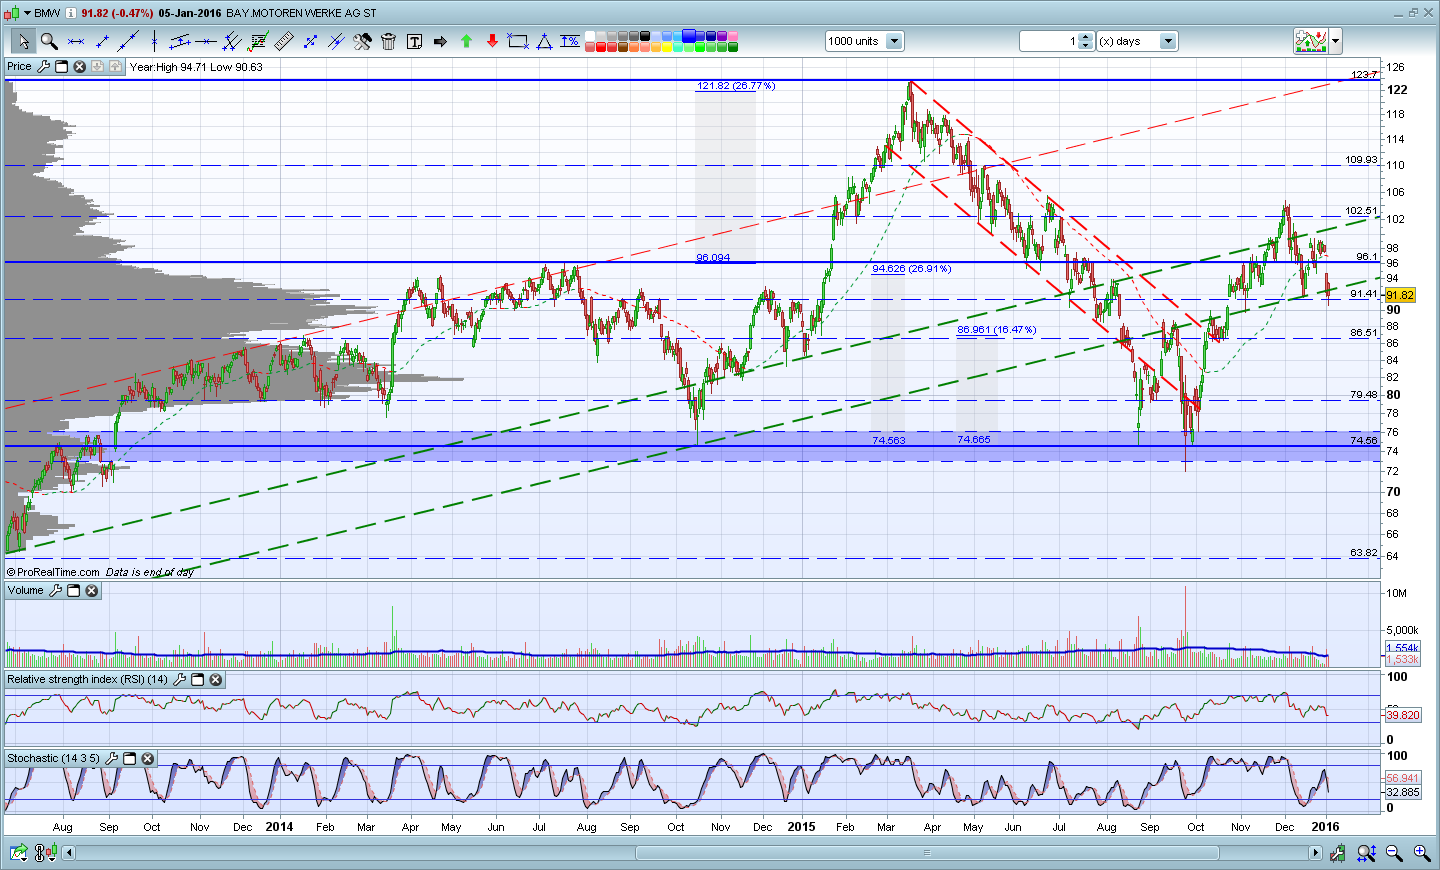Viewport: 1440px width, 870px height.
Task: Toggle the RSI panel window icon
Action: pos(197,680)
